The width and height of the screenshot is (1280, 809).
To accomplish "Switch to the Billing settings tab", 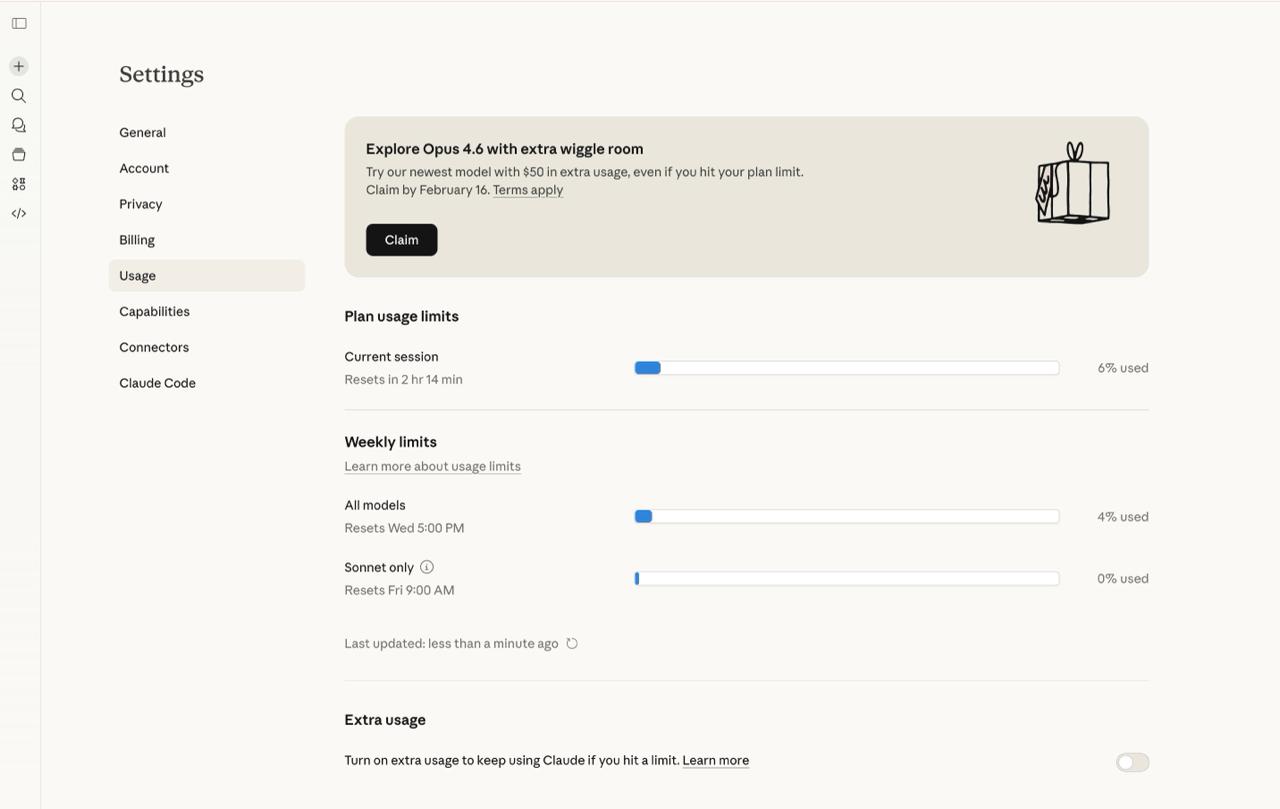I will coord(137,240).
